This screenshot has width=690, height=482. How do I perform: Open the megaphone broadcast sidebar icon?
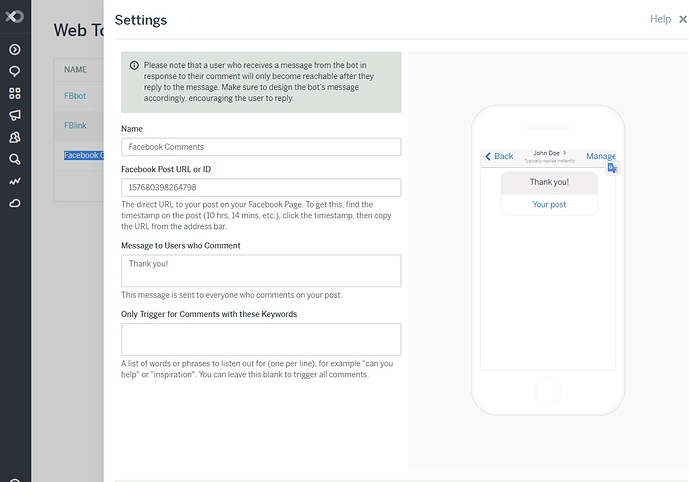point(15,115)
